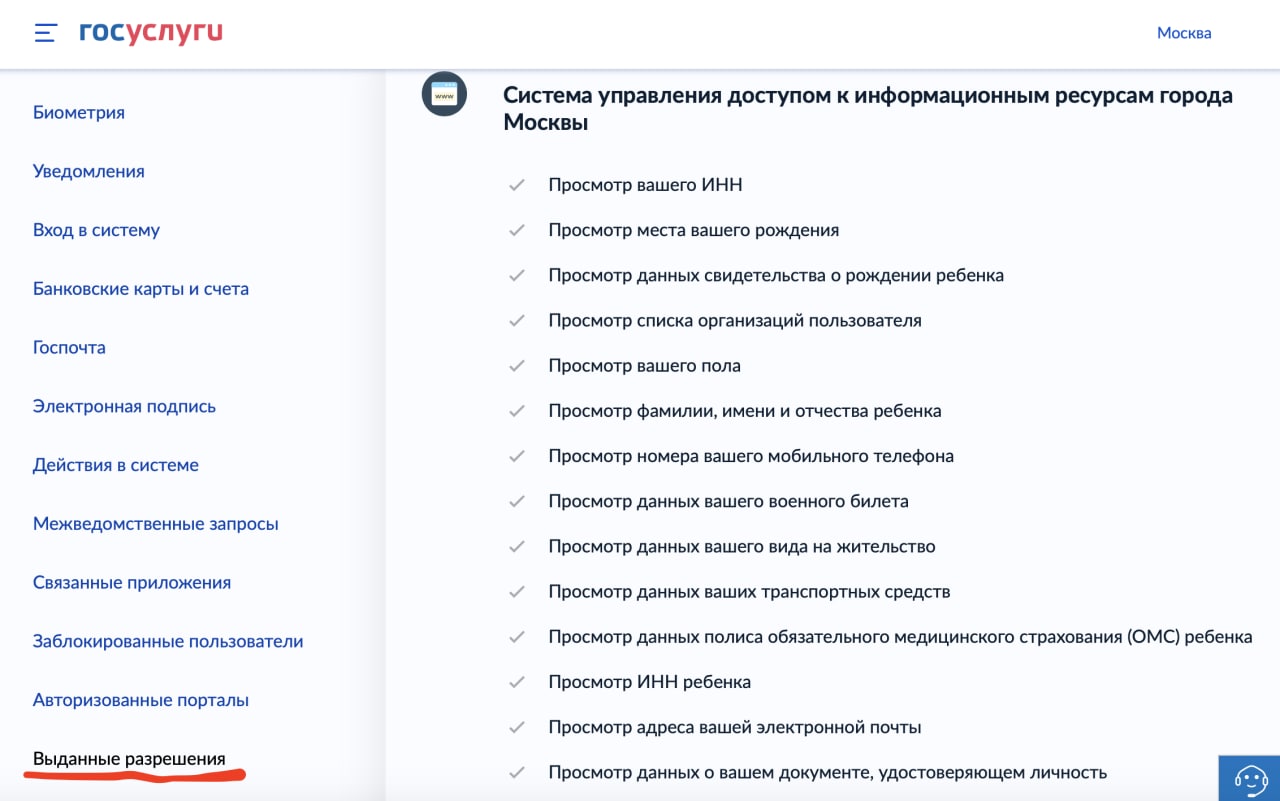
Task: Click the Госуслуги logo
Action: click(151, 32)
